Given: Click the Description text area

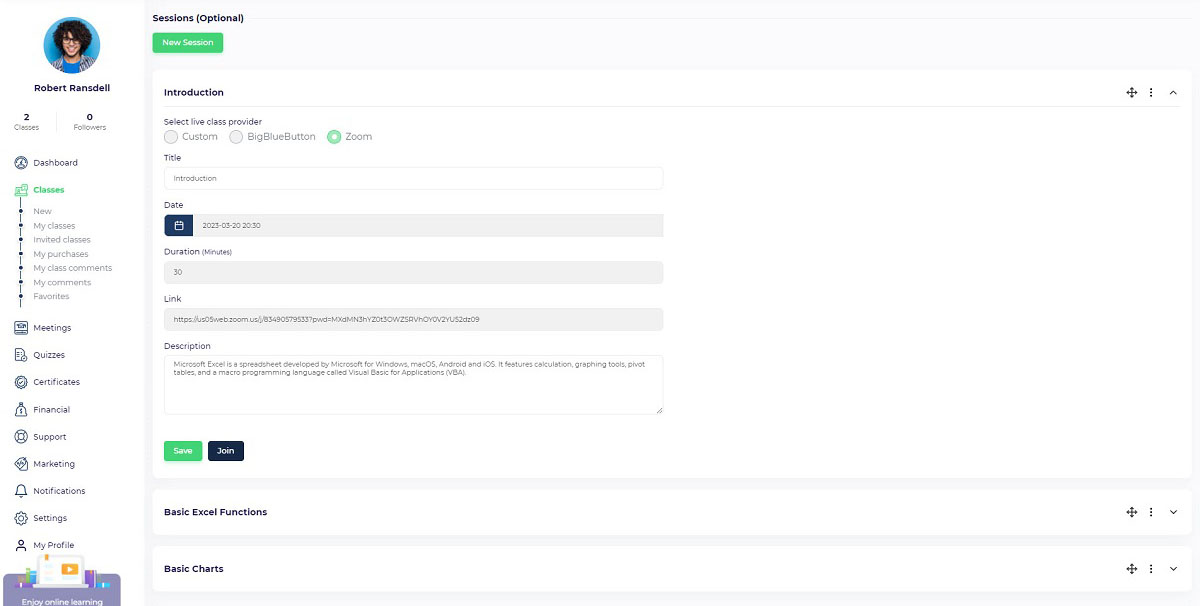Looking at the screenshot, I should 413,384.
